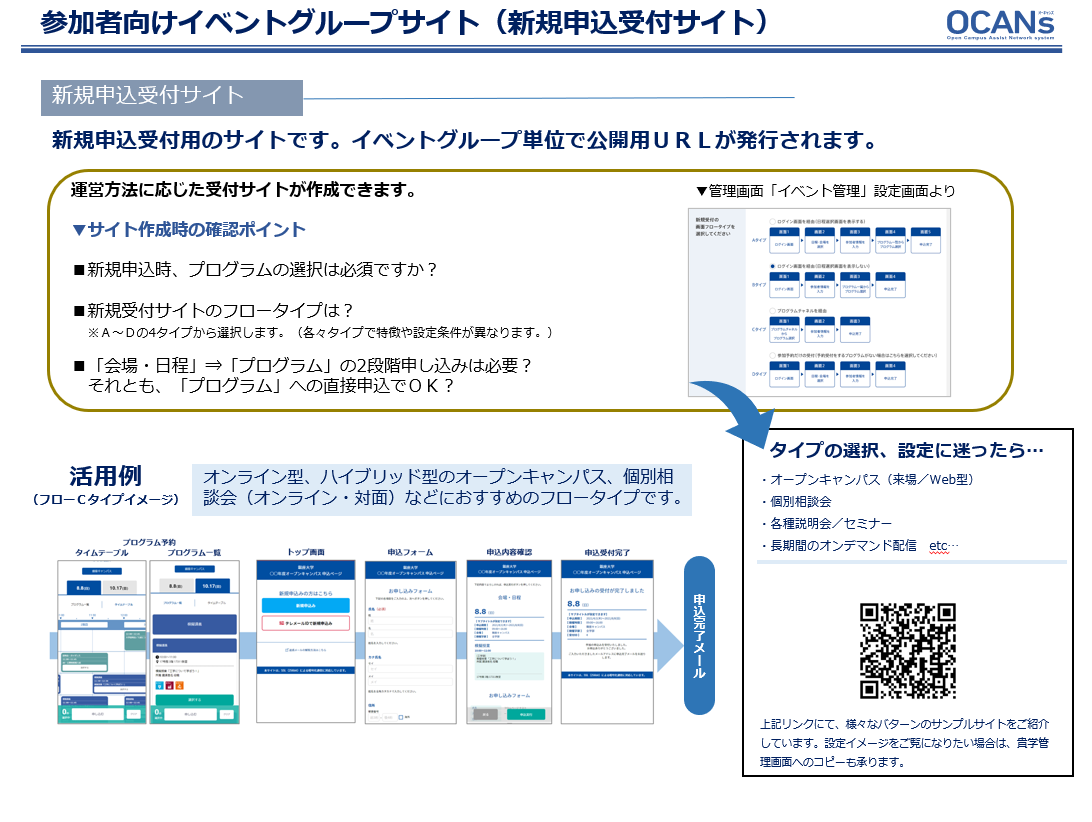Click the プログラム予約 label above thumbnails

point(149,542)
